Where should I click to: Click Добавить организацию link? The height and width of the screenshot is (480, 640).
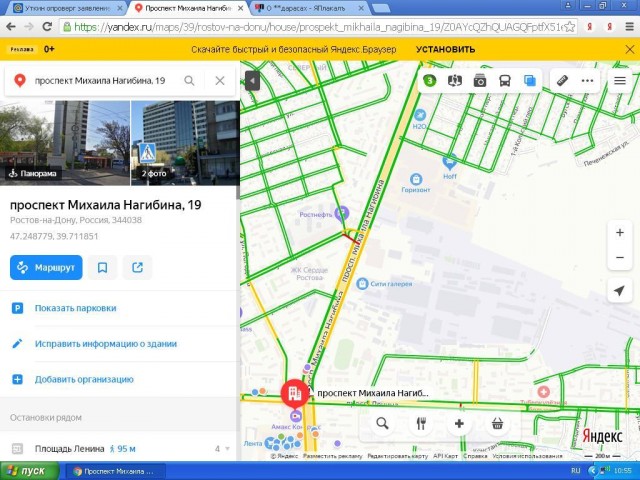click(x=84, y=379)
